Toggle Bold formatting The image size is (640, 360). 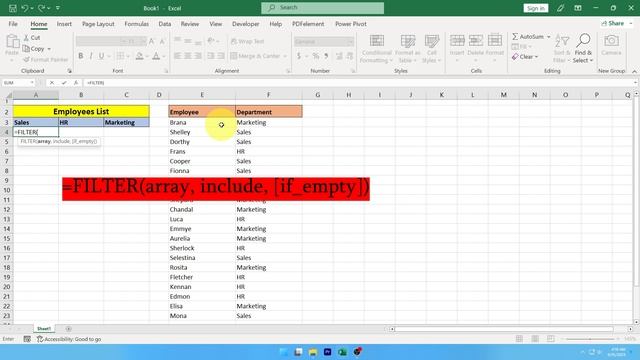click(x=81, y=56)
